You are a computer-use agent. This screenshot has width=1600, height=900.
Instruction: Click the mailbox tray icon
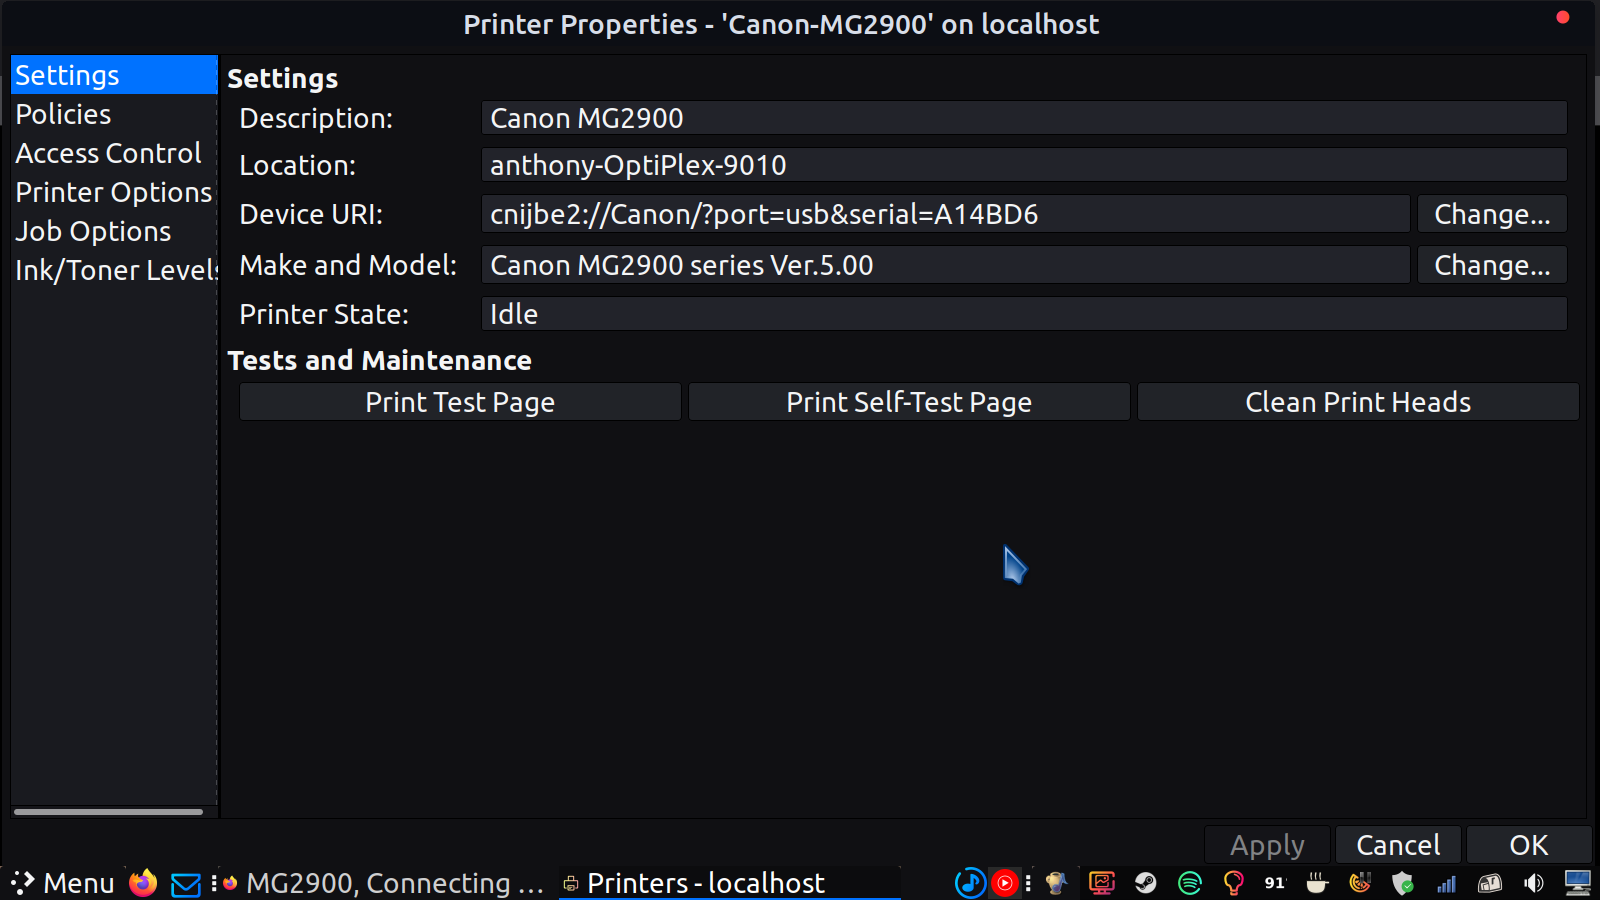coord(1490,883)
